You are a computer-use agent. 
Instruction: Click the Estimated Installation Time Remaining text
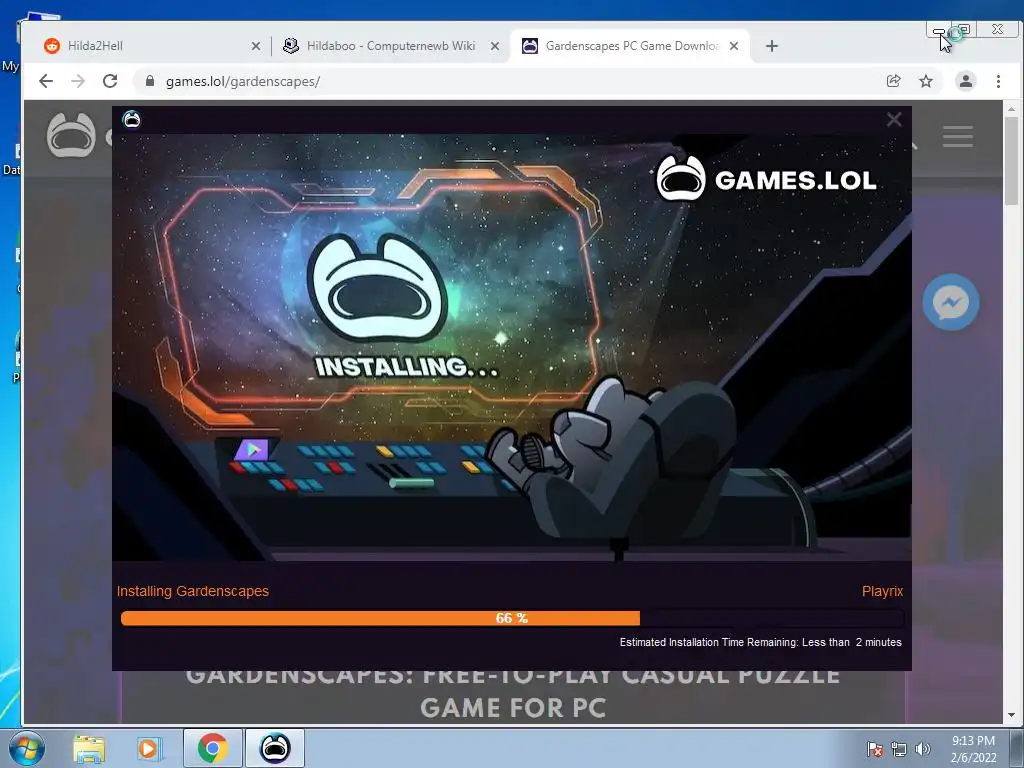760,642
